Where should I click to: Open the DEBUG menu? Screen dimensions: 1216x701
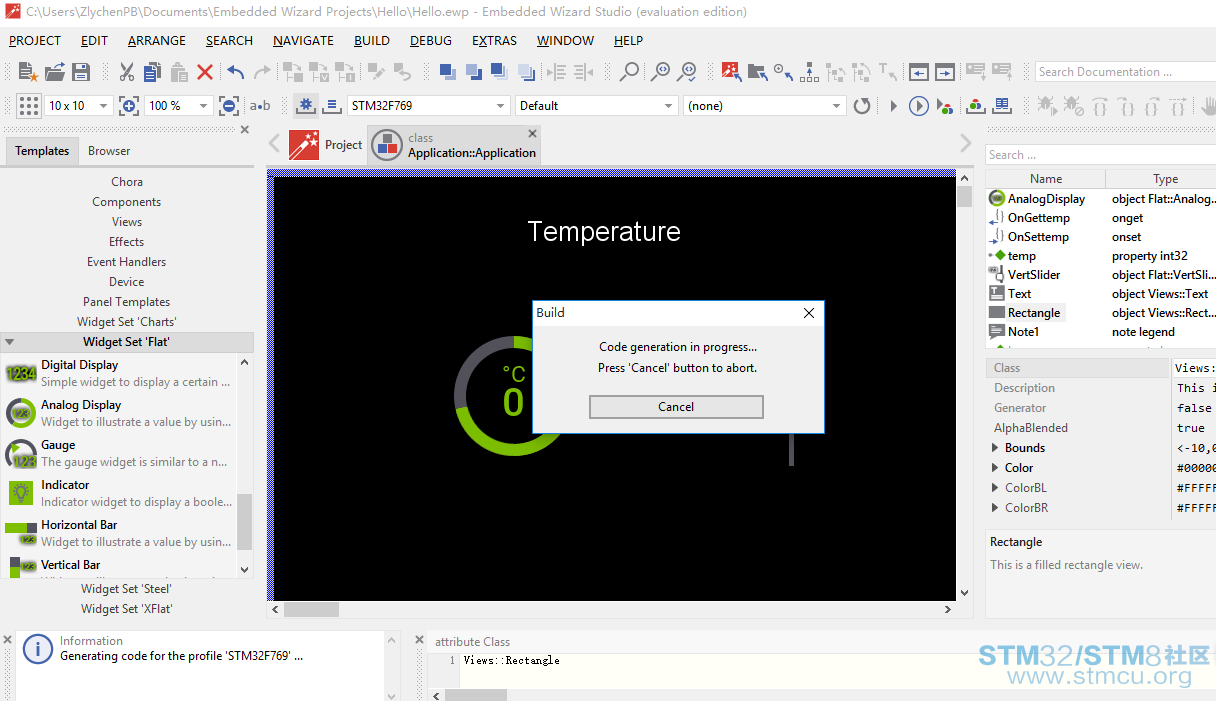point(431,41)
